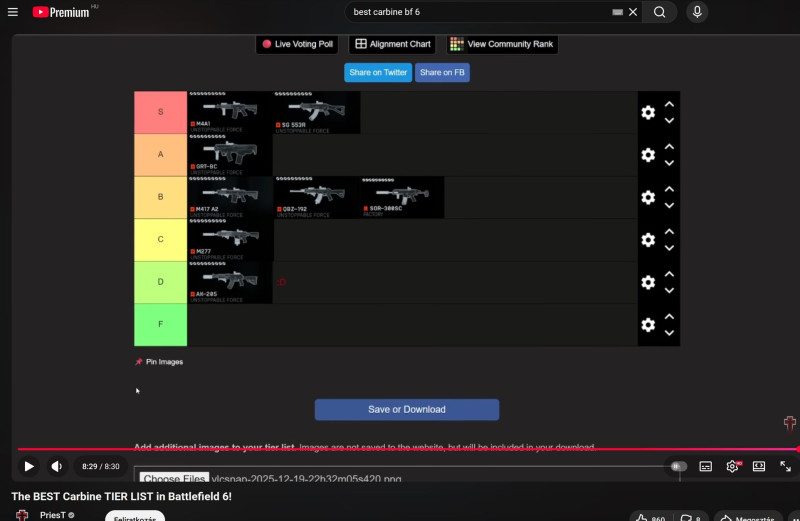Click the red S tier label
Image resolution: width=800 pixels, height=521 pixels.
point(161,112)
